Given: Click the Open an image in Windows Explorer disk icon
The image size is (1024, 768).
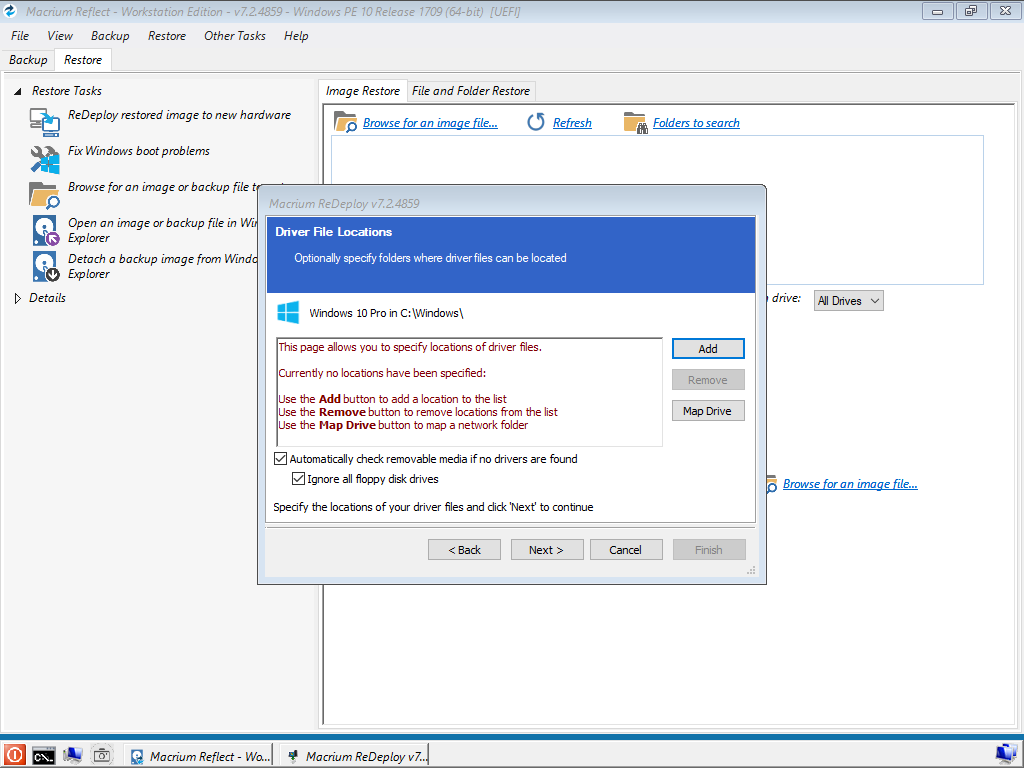Looking at the screenshot, I should [x=46, y=231].
